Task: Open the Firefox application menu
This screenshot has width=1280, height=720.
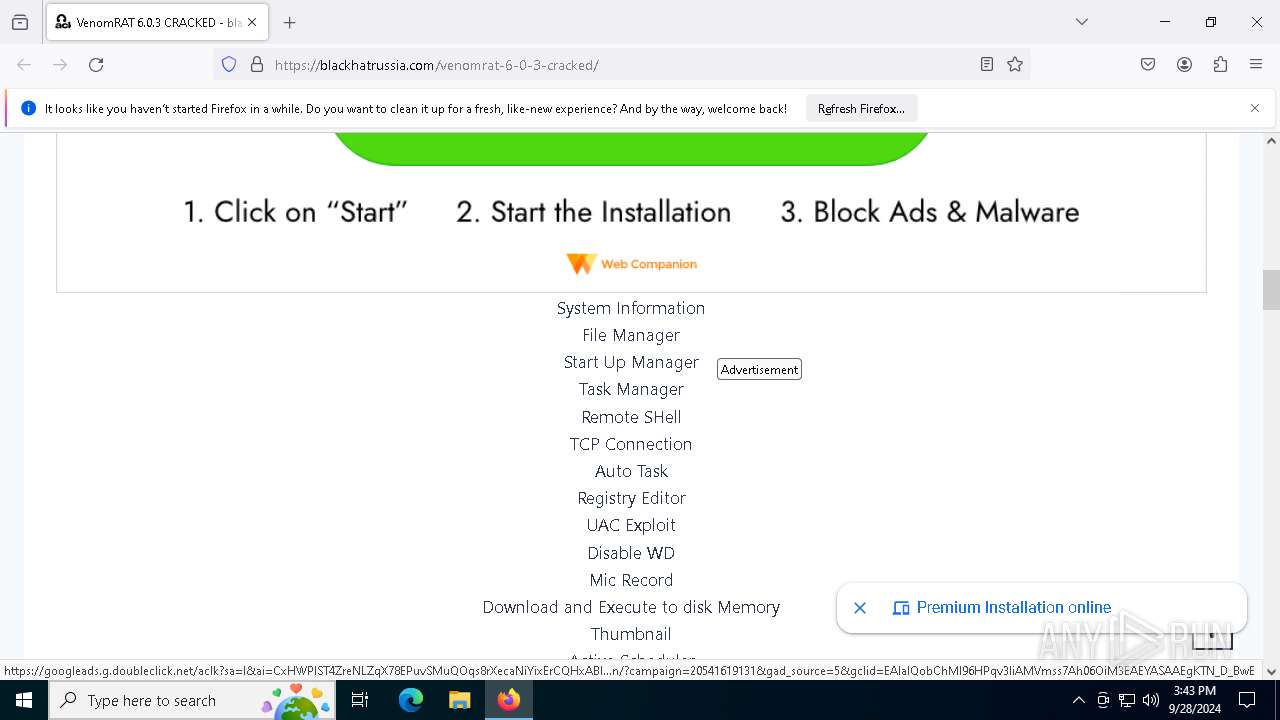Action: click(x=1256, y=65)
